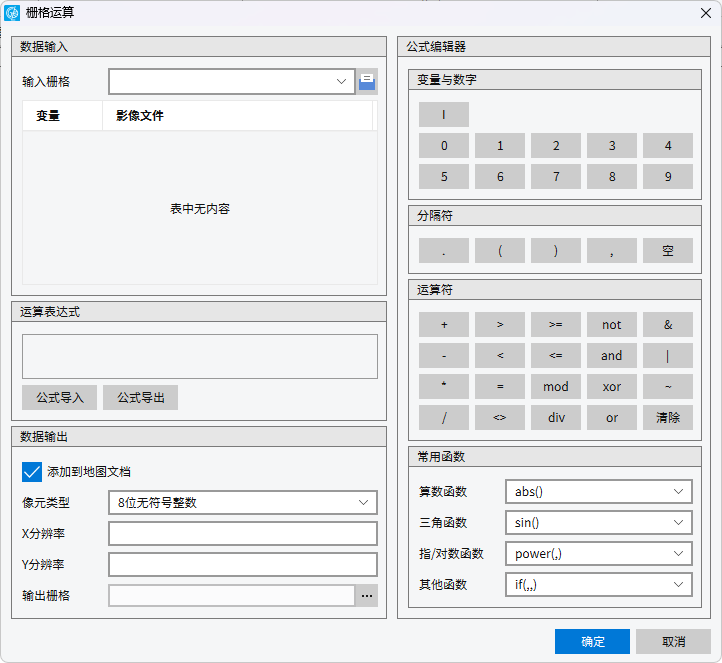Insert the mod operator
The width and height of the screenshot is (722, 663).
tap(556, 387)
